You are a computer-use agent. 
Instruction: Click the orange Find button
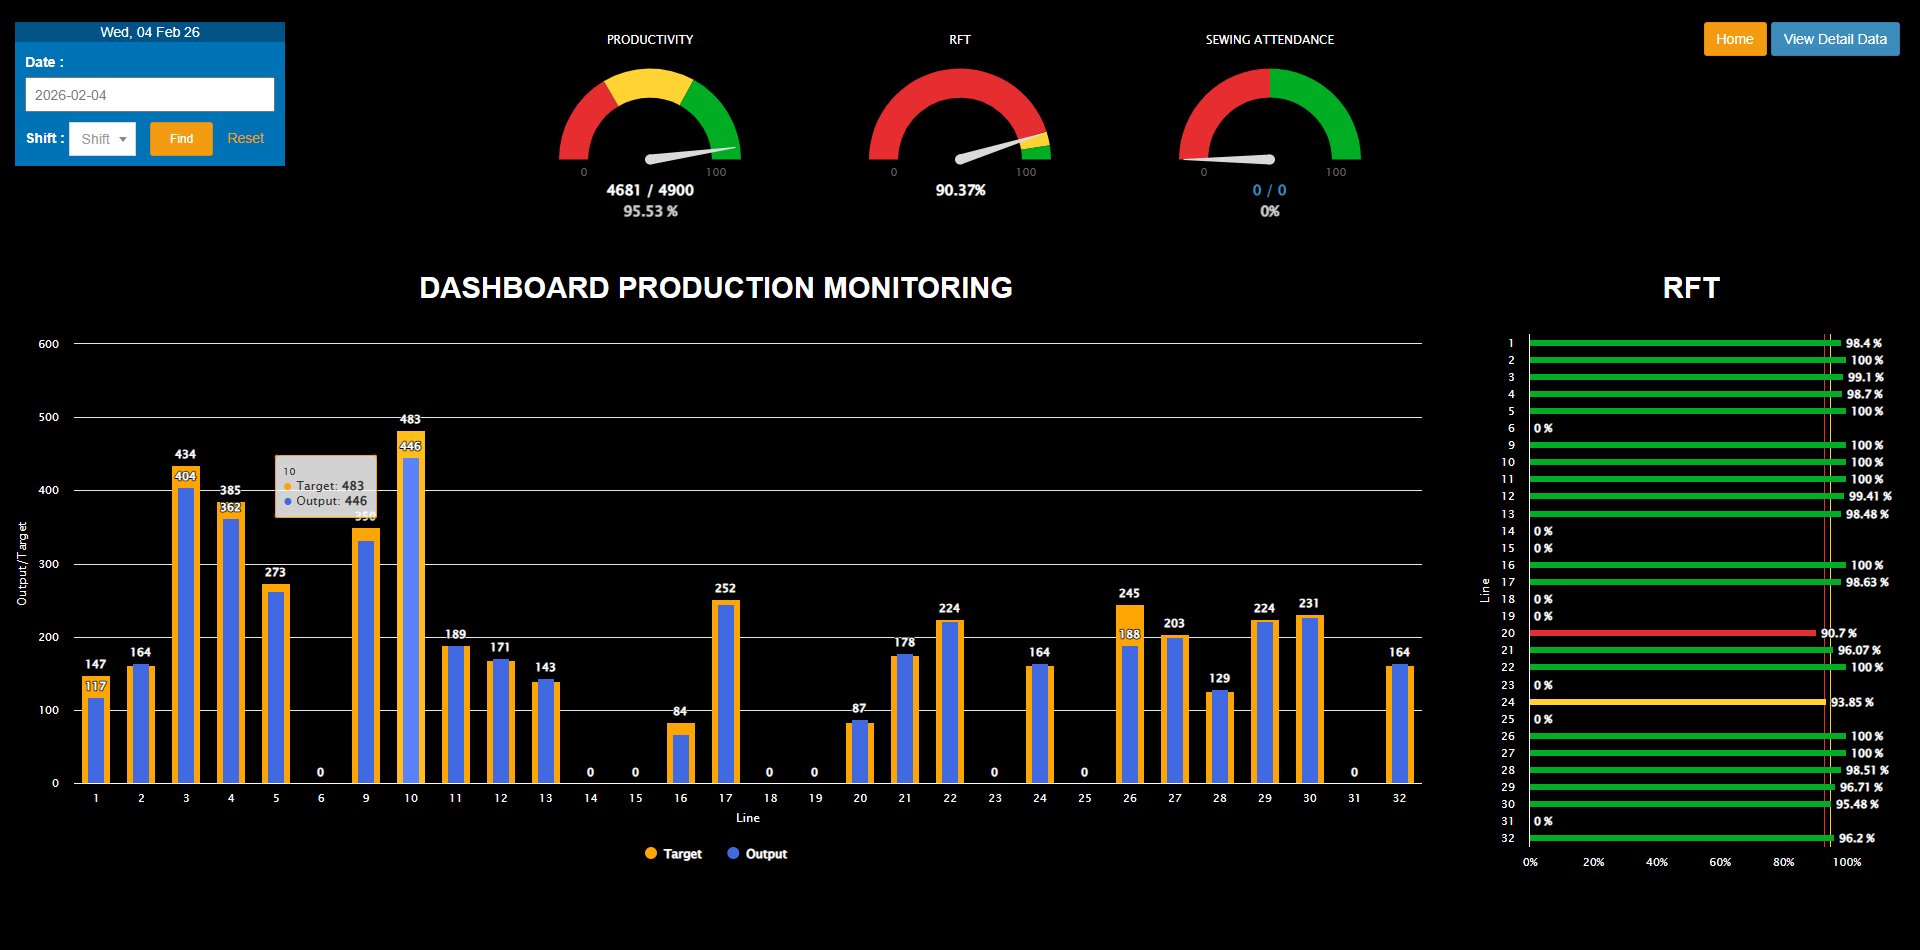(181, 139)
